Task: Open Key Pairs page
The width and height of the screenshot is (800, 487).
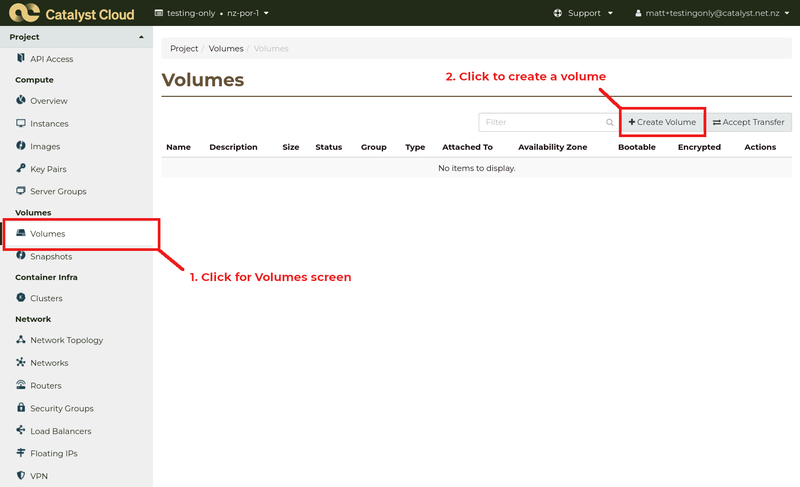Action: [48, 169]
